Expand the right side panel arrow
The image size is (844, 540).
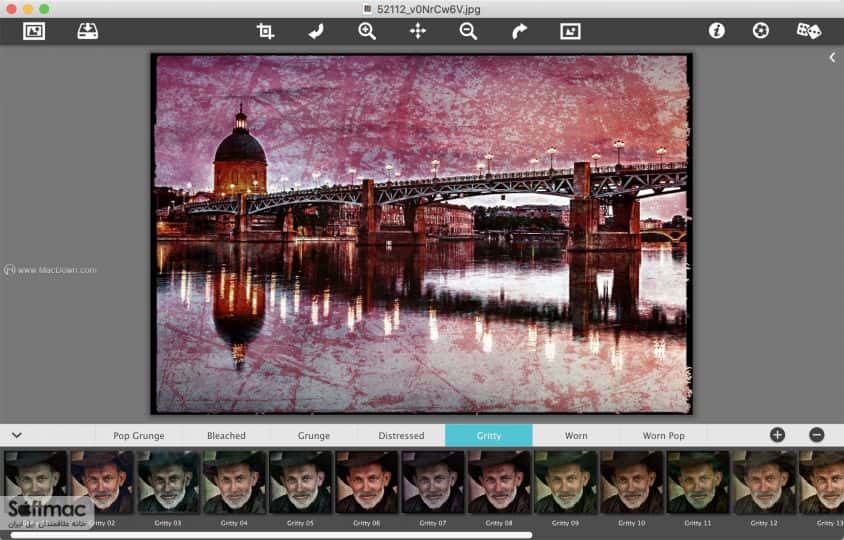point(832,57)
